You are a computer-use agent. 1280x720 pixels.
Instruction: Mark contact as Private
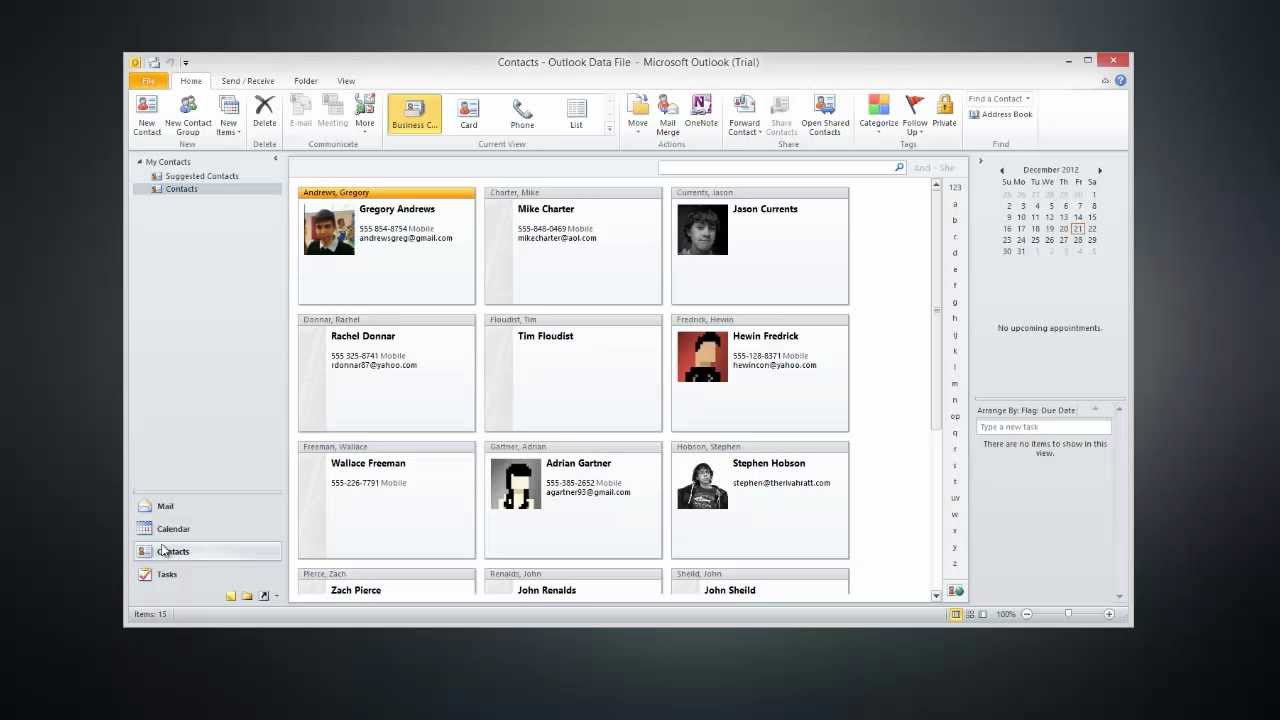(944, 111)
